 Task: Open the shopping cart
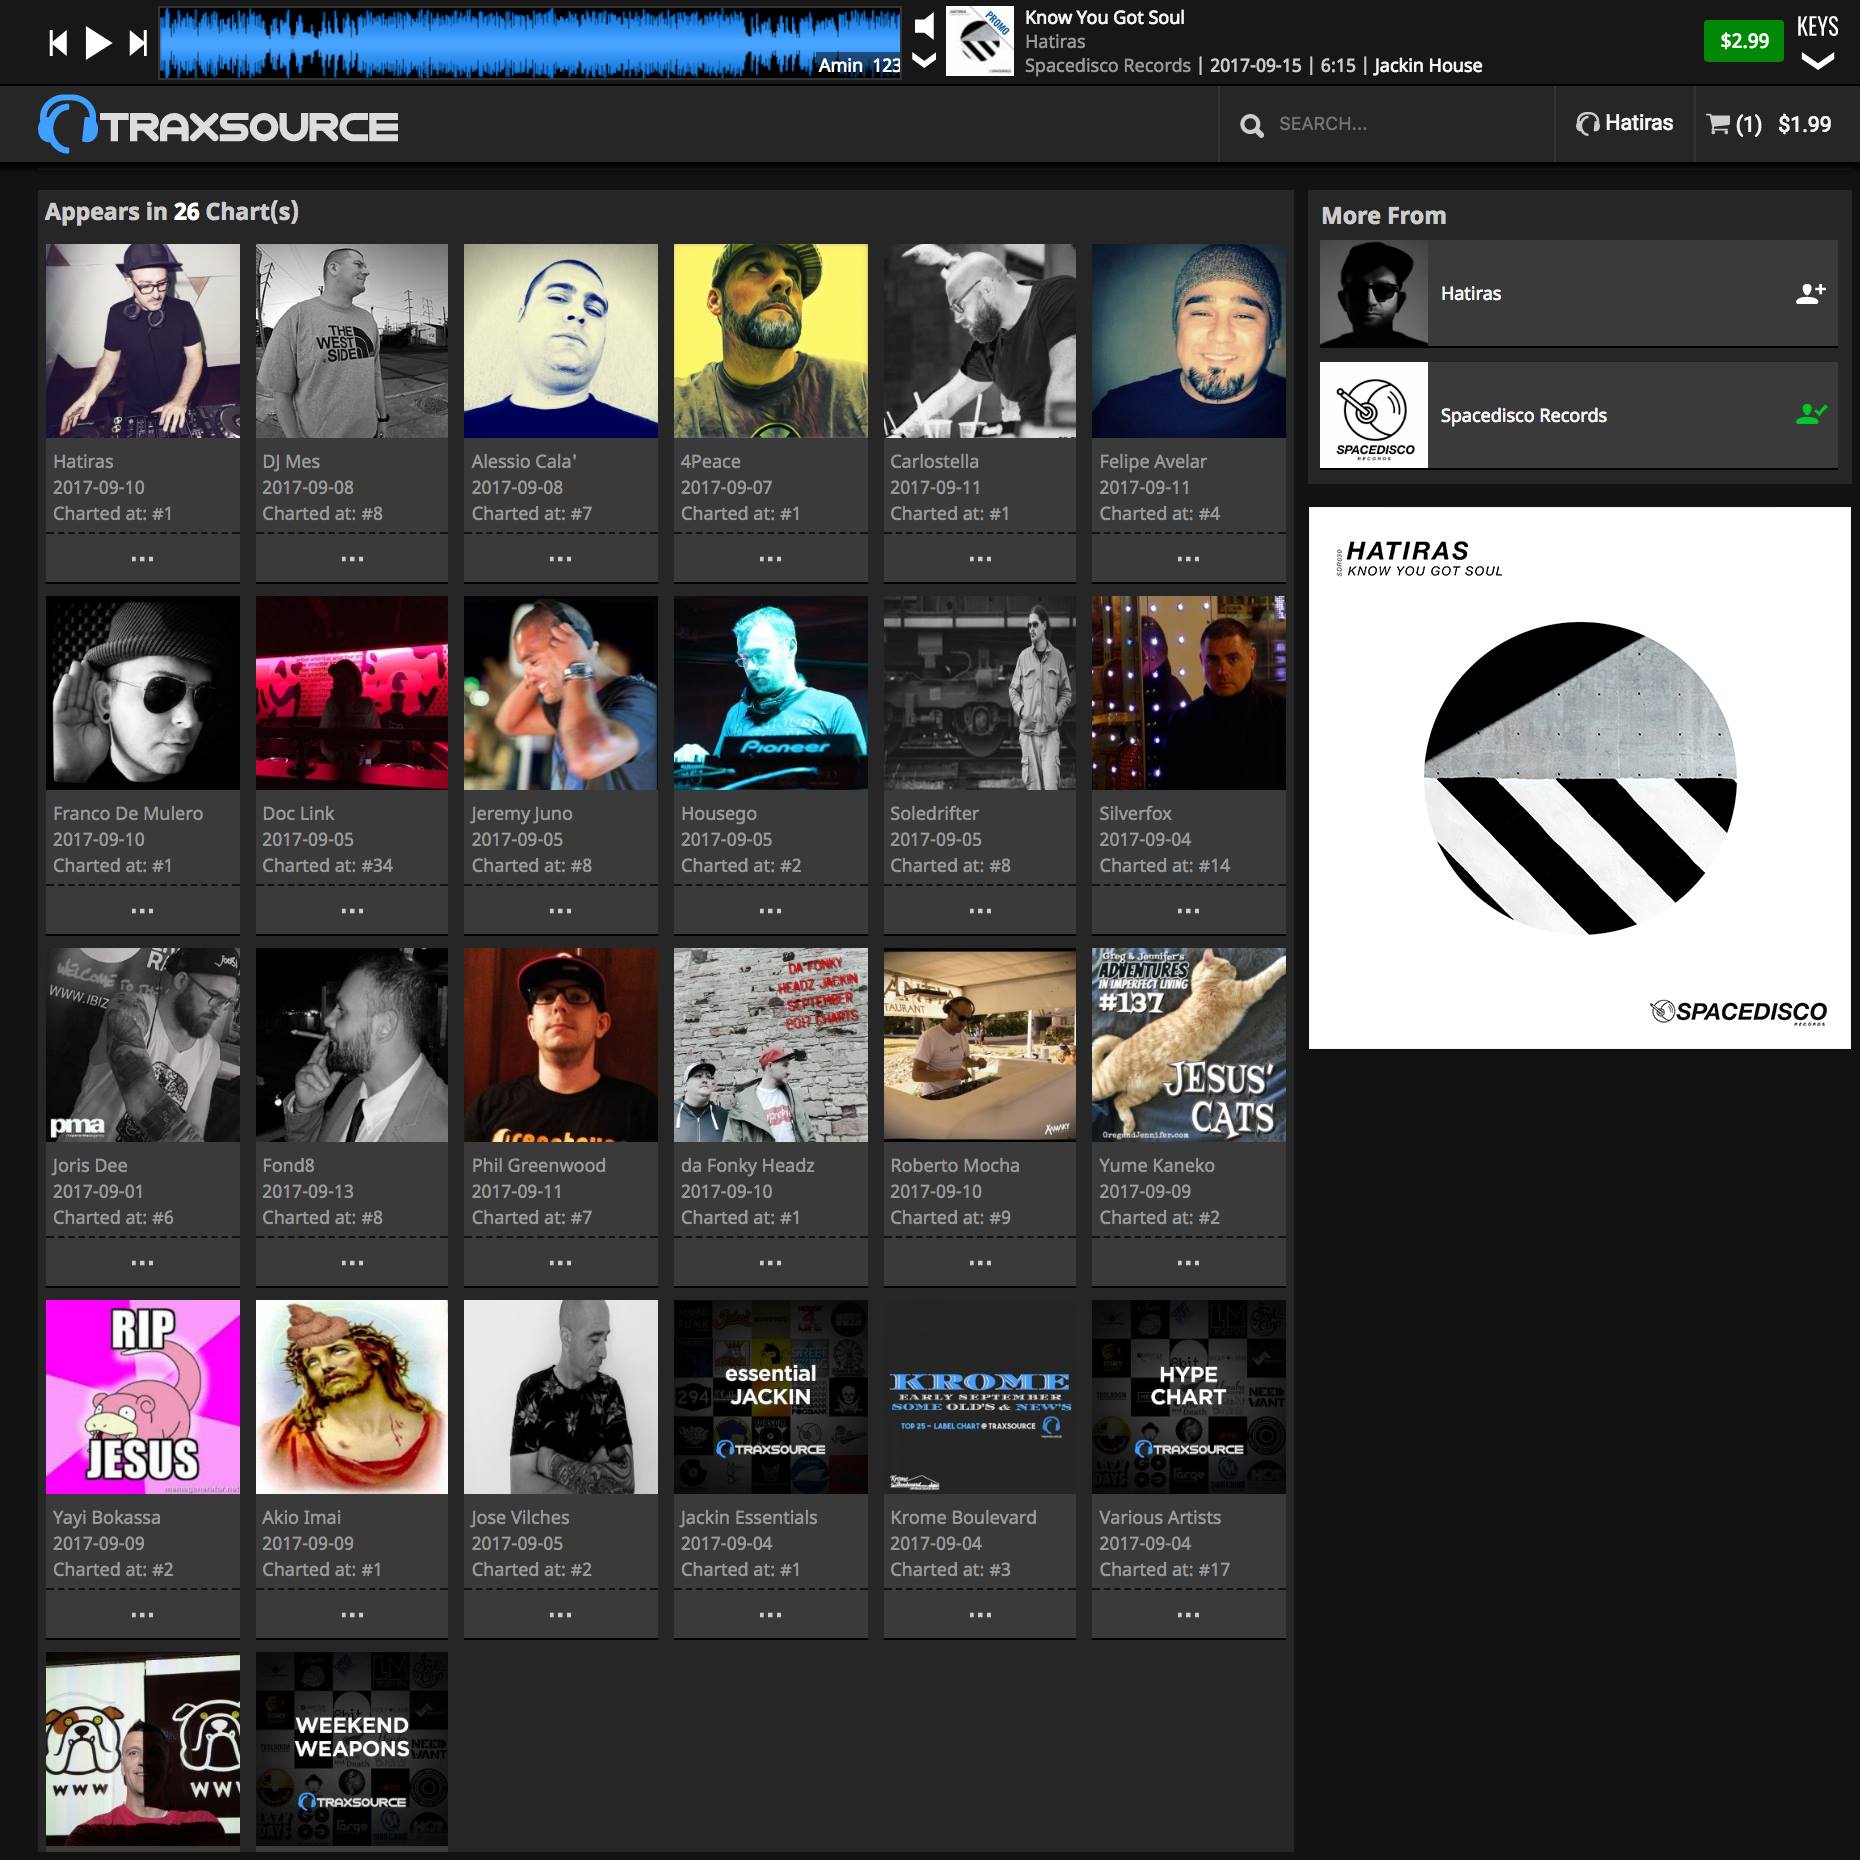coord(1768,124)
